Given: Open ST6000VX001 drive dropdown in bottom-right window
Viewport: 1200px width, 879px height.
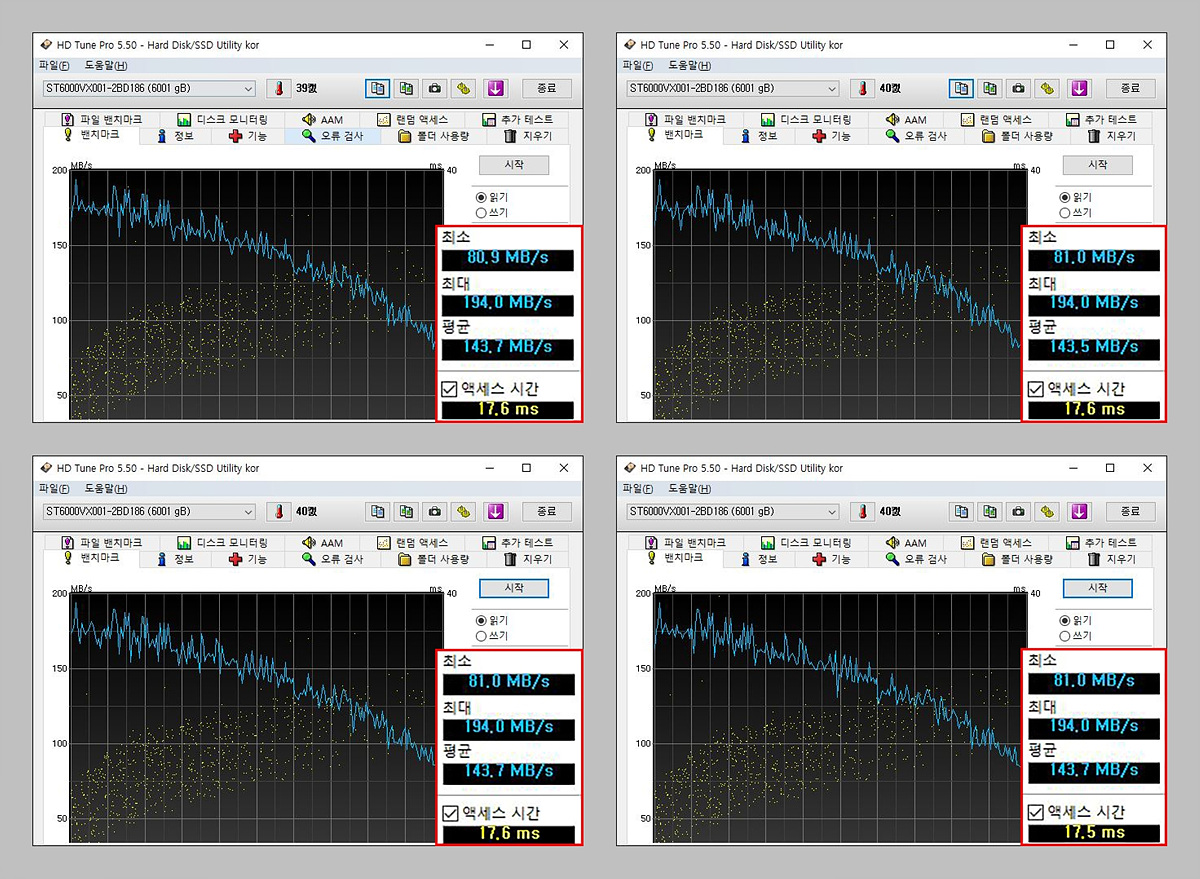Looking at the screenshot, I should tap(732, 511).
